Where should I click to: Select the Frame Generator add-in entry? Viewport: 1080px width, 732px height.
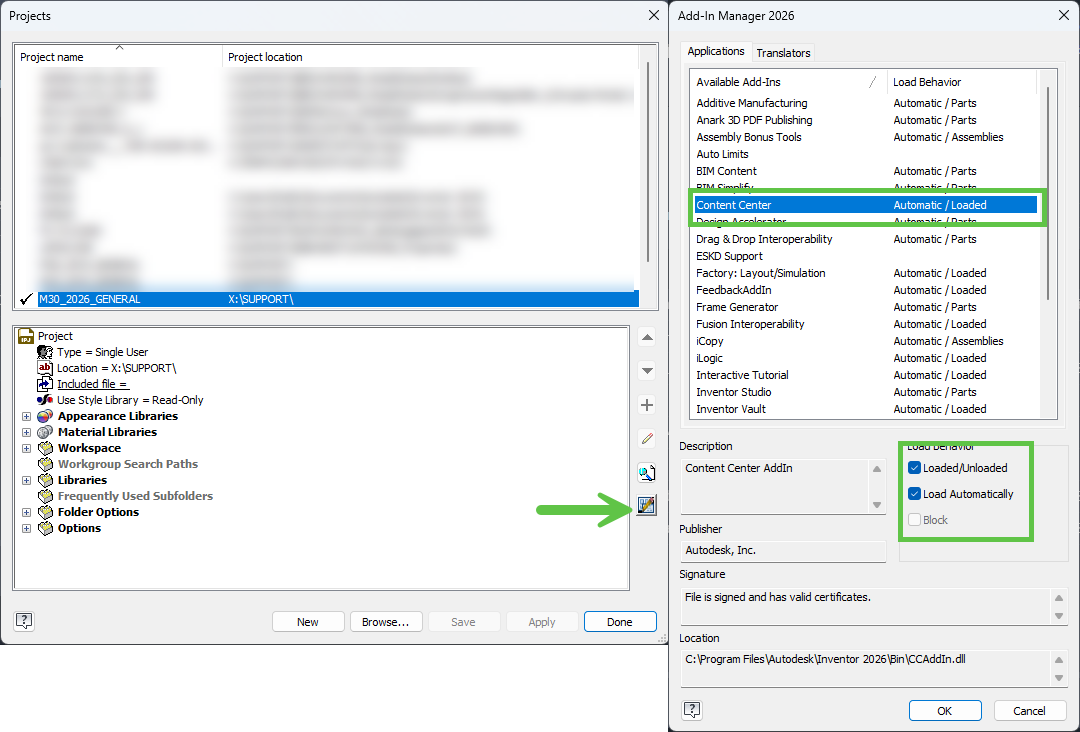click(736, 307)
